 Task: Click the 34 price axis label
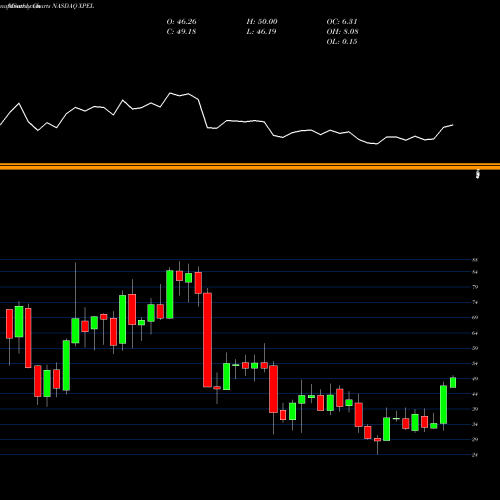475,425
